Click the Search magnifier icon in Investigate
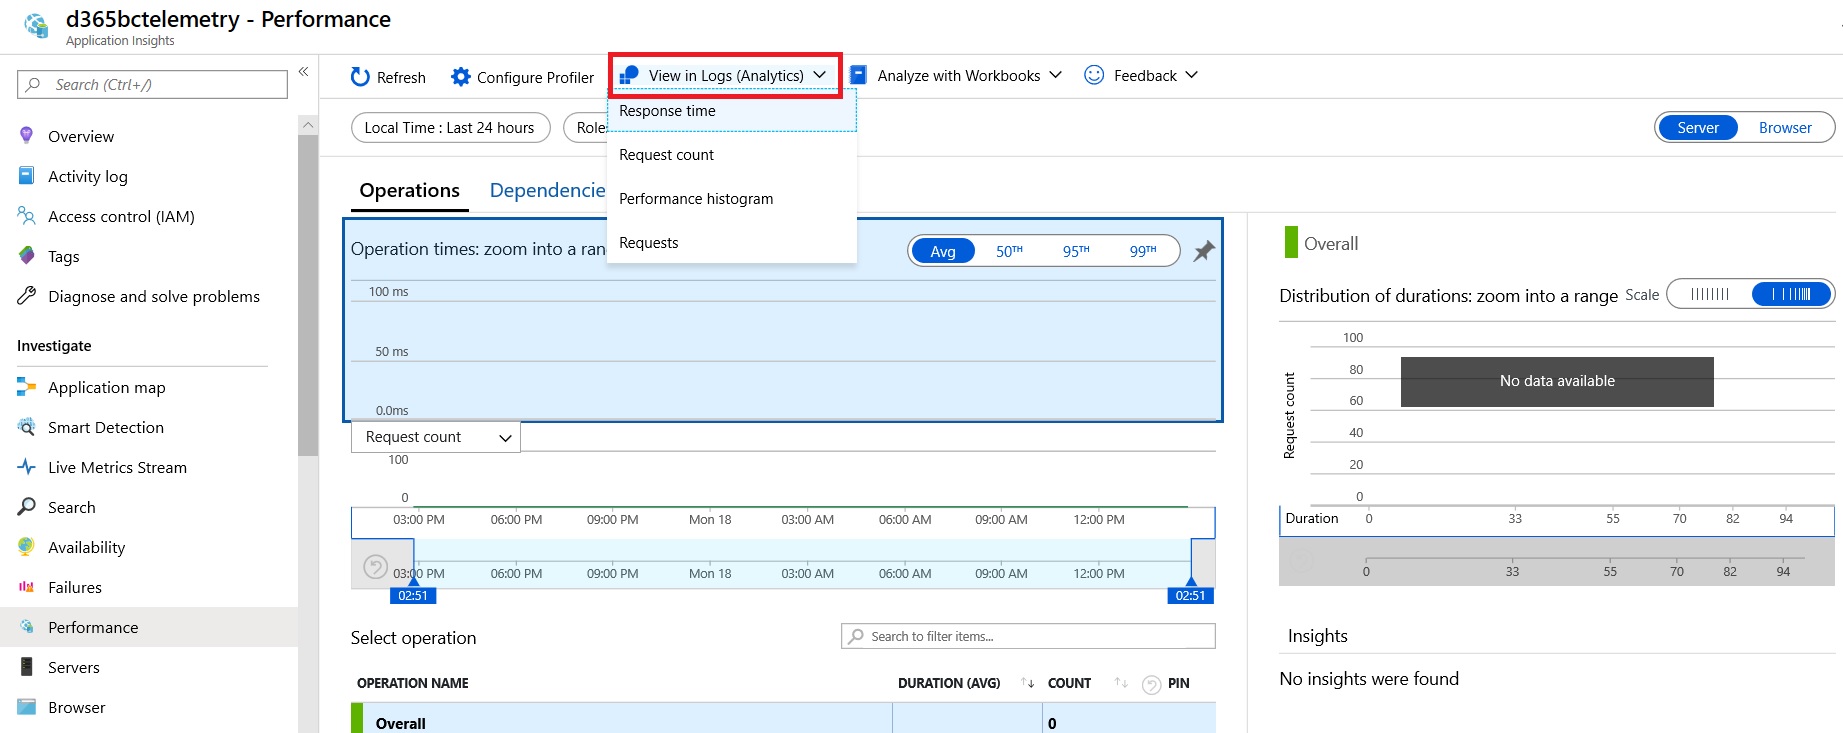The width and height of the screenshot is (1843, 733). tap(26, 507)
